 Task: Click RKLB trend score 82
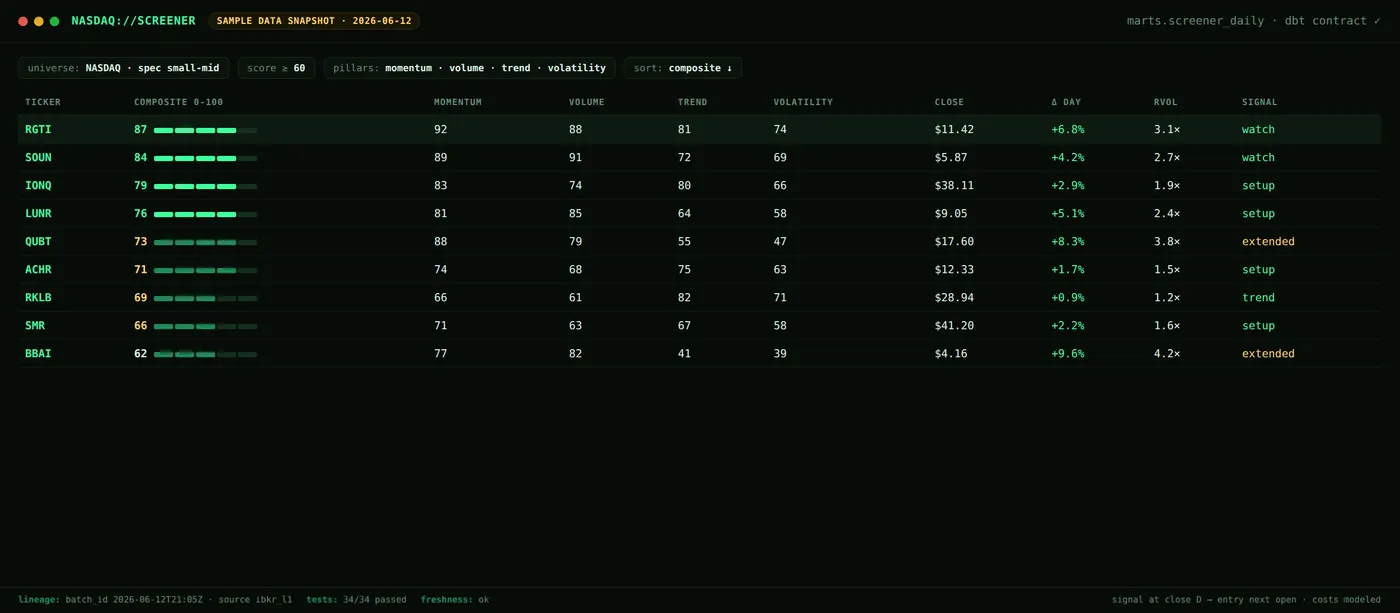click(x=685, y=297)
